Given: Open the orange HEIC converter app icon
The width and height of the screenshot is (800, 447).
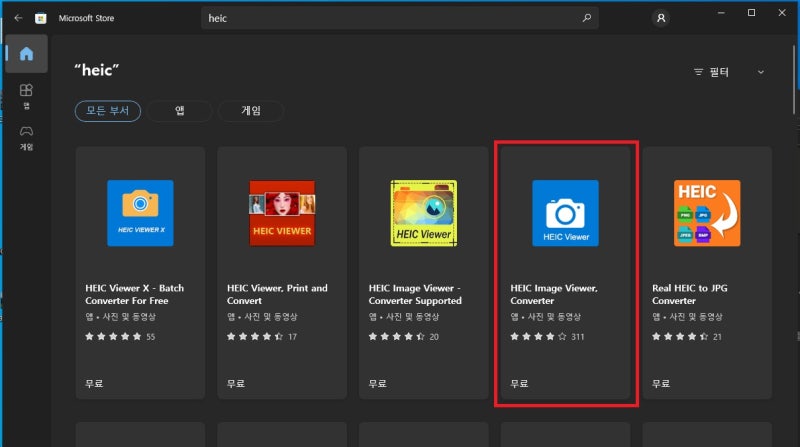Looking at the screenshot, I should (707, 213).
